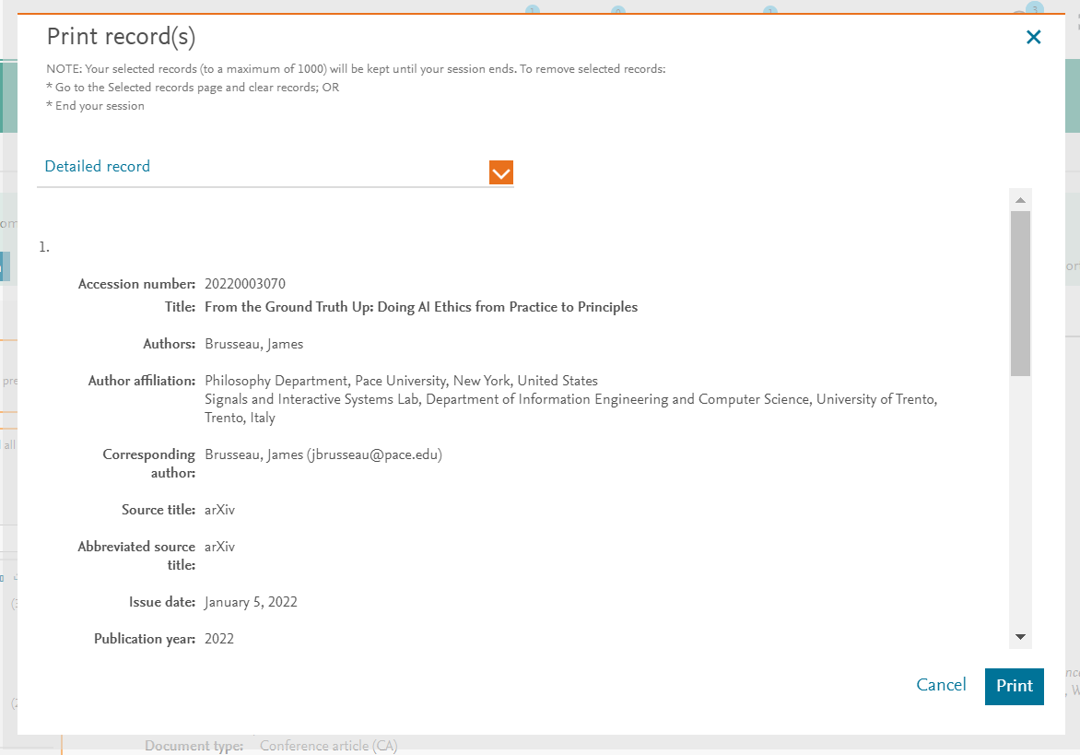This screenshot has width=1080, height=755.
Task: Click the University of Trento affiliation text
Action: pyautogui.click(x=570, y=400)
